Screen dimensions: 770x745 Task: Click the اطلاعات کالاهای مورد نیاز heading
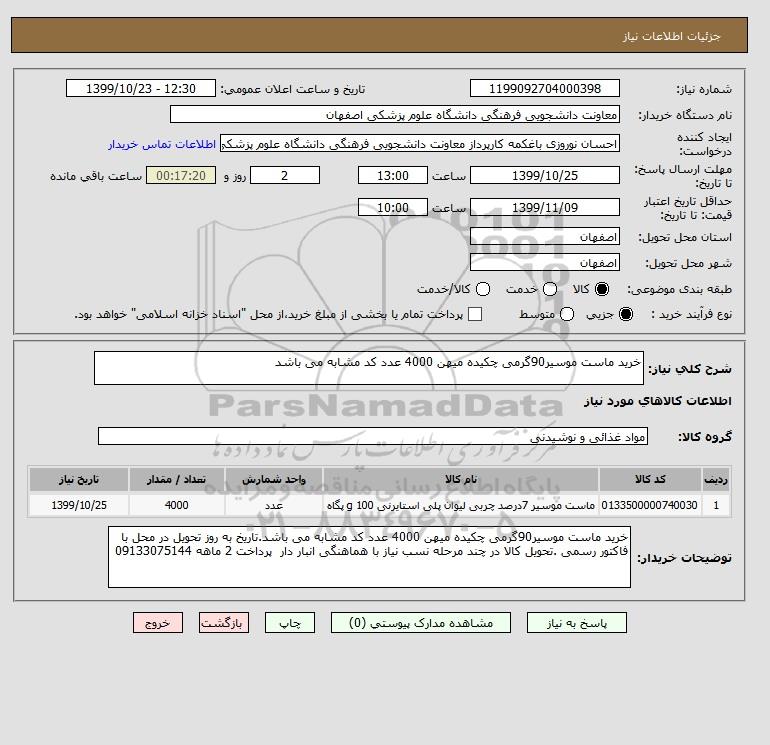tap(658, 401)
